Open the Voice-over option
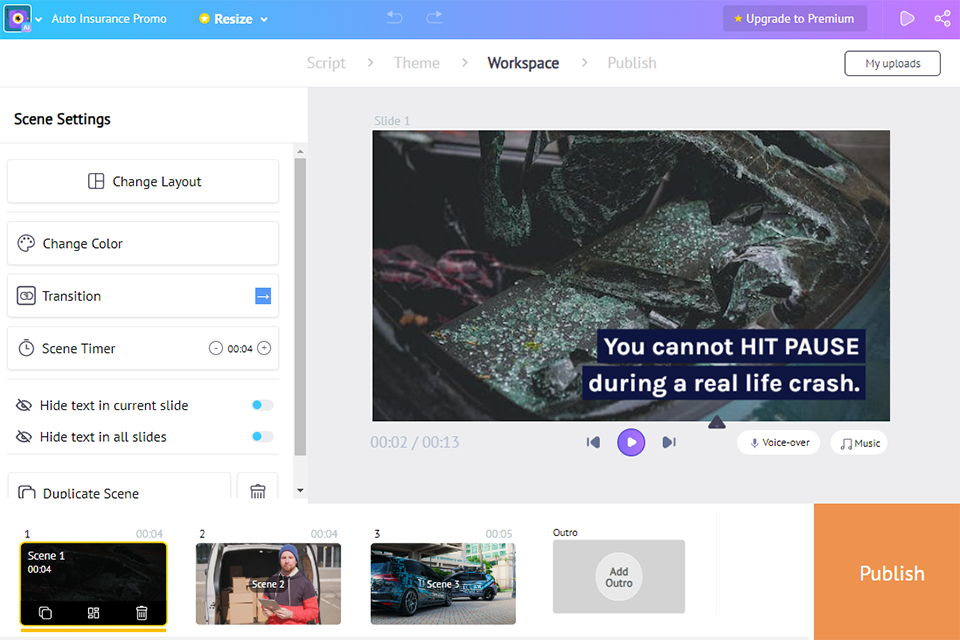Viewport: 960px width, 640px height. (779, 443)
